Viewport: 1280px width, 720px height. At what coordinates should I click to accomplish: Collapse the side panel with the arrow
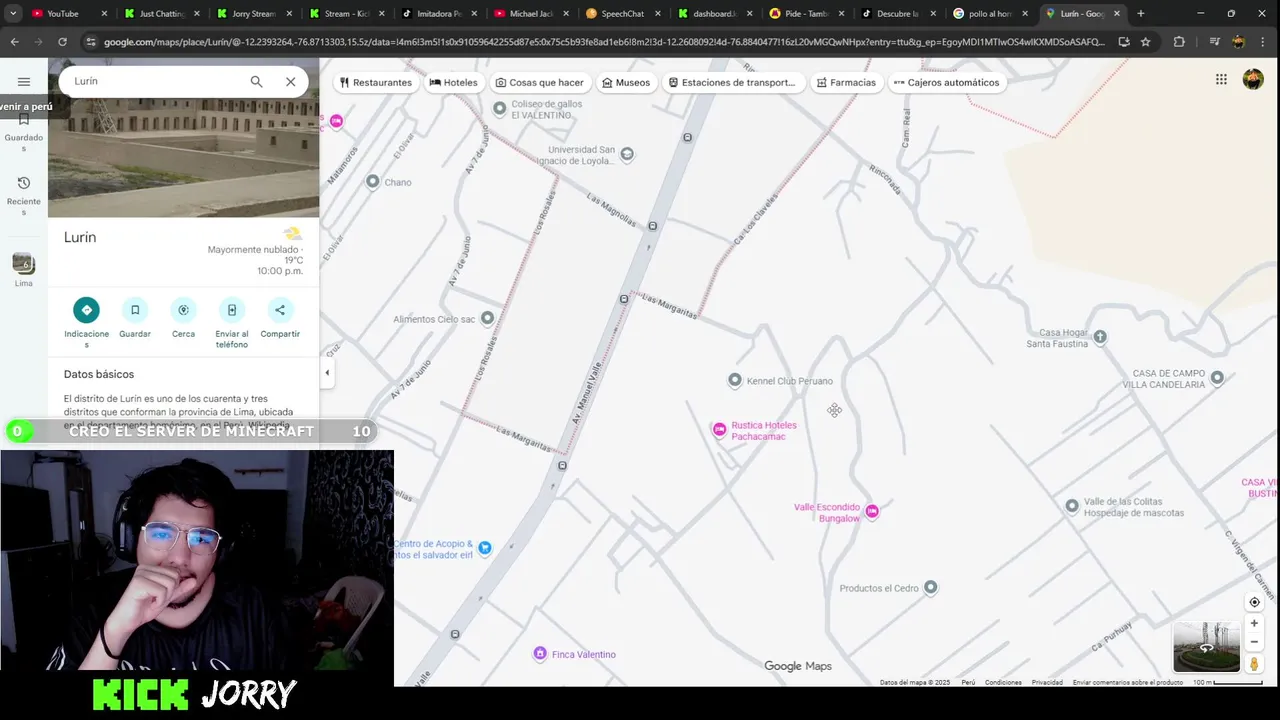click(x=327, y=373)
